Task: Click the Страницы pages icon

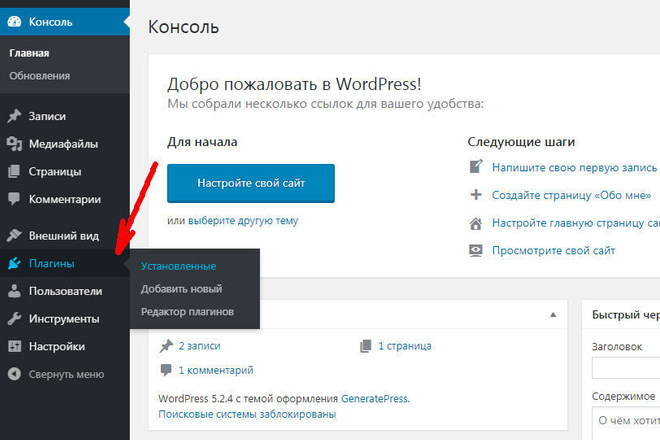Action: pos(14,171)
